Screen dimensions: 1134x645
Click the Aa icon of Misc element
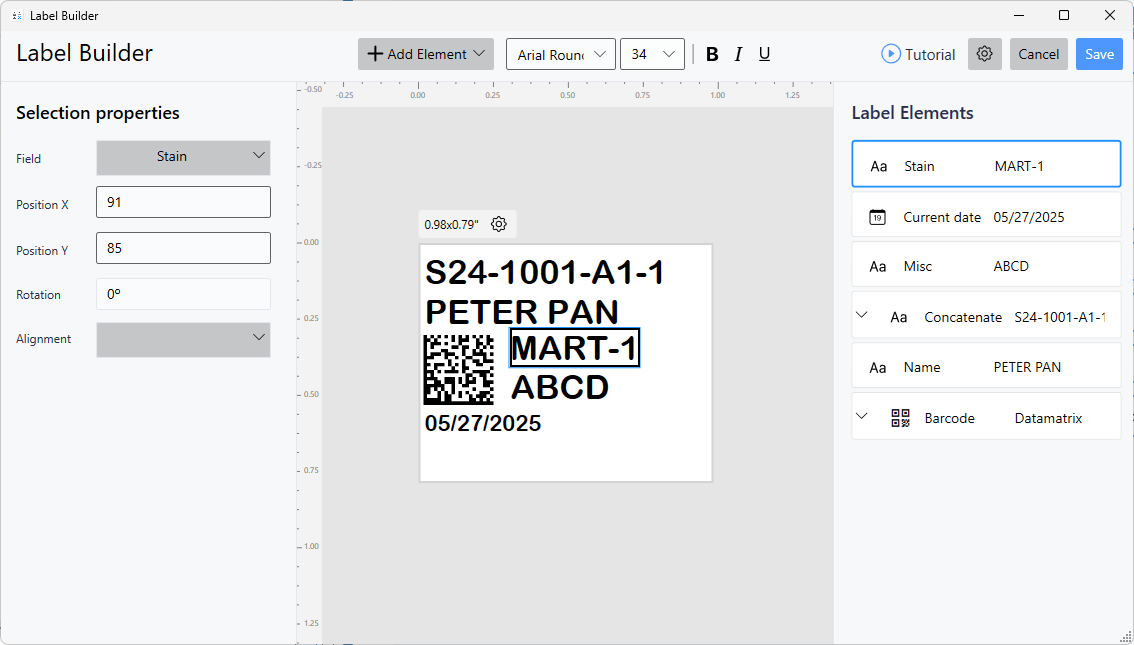(x=878, y=267)
